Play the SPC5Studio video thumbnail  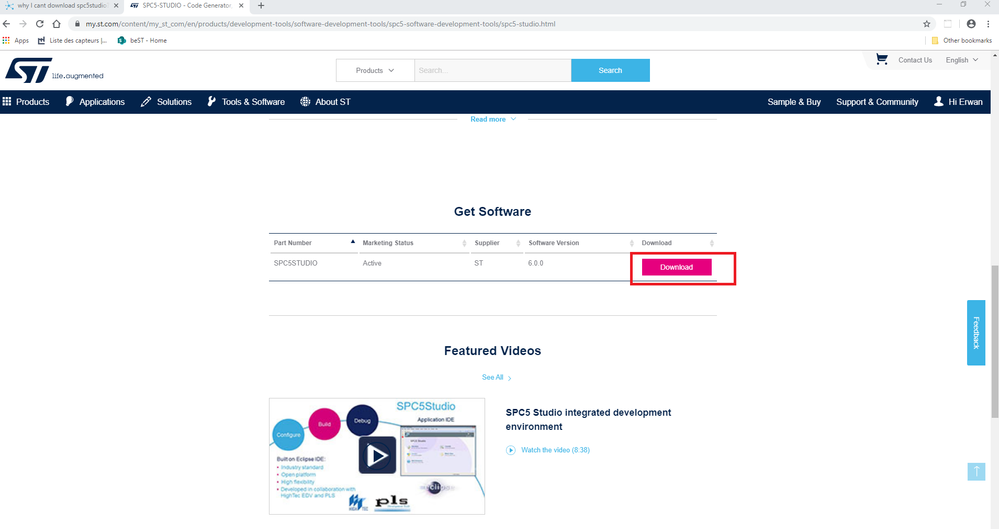tap(377, 456)
